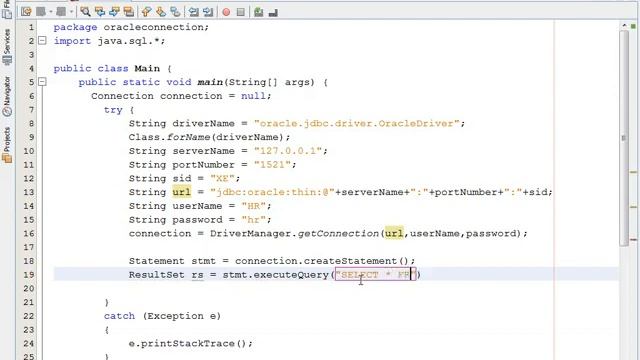Click "createStatement" call on line 18

tap(350, 261)
